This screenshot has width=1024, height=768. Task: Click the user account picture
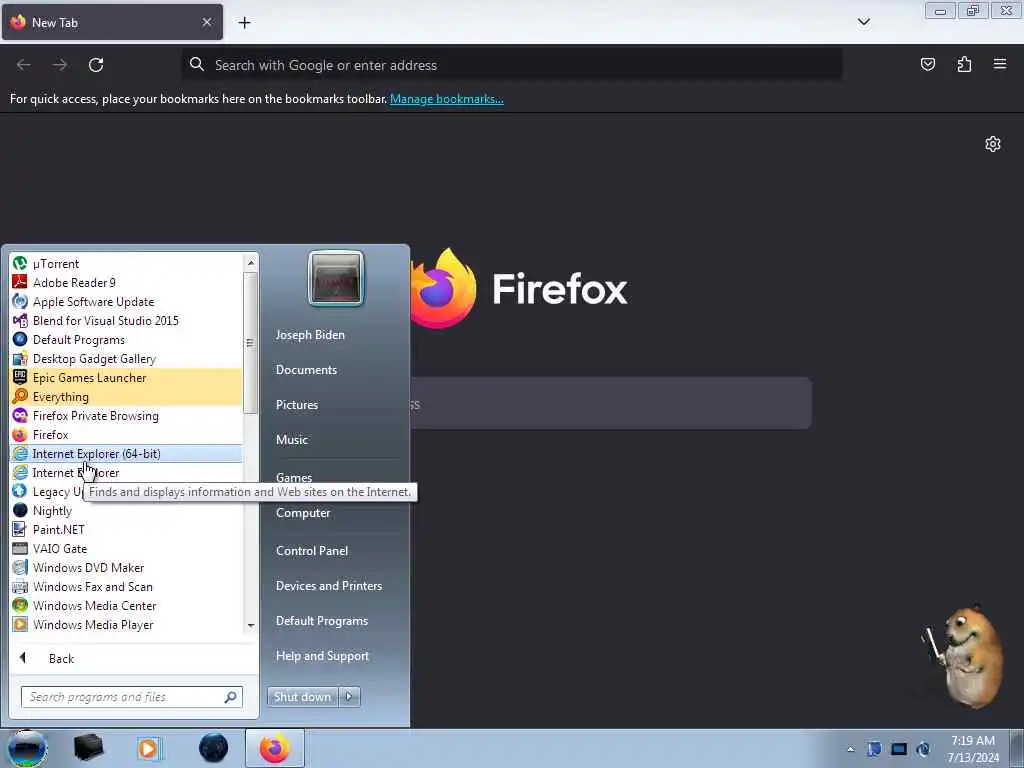(336, 278)
